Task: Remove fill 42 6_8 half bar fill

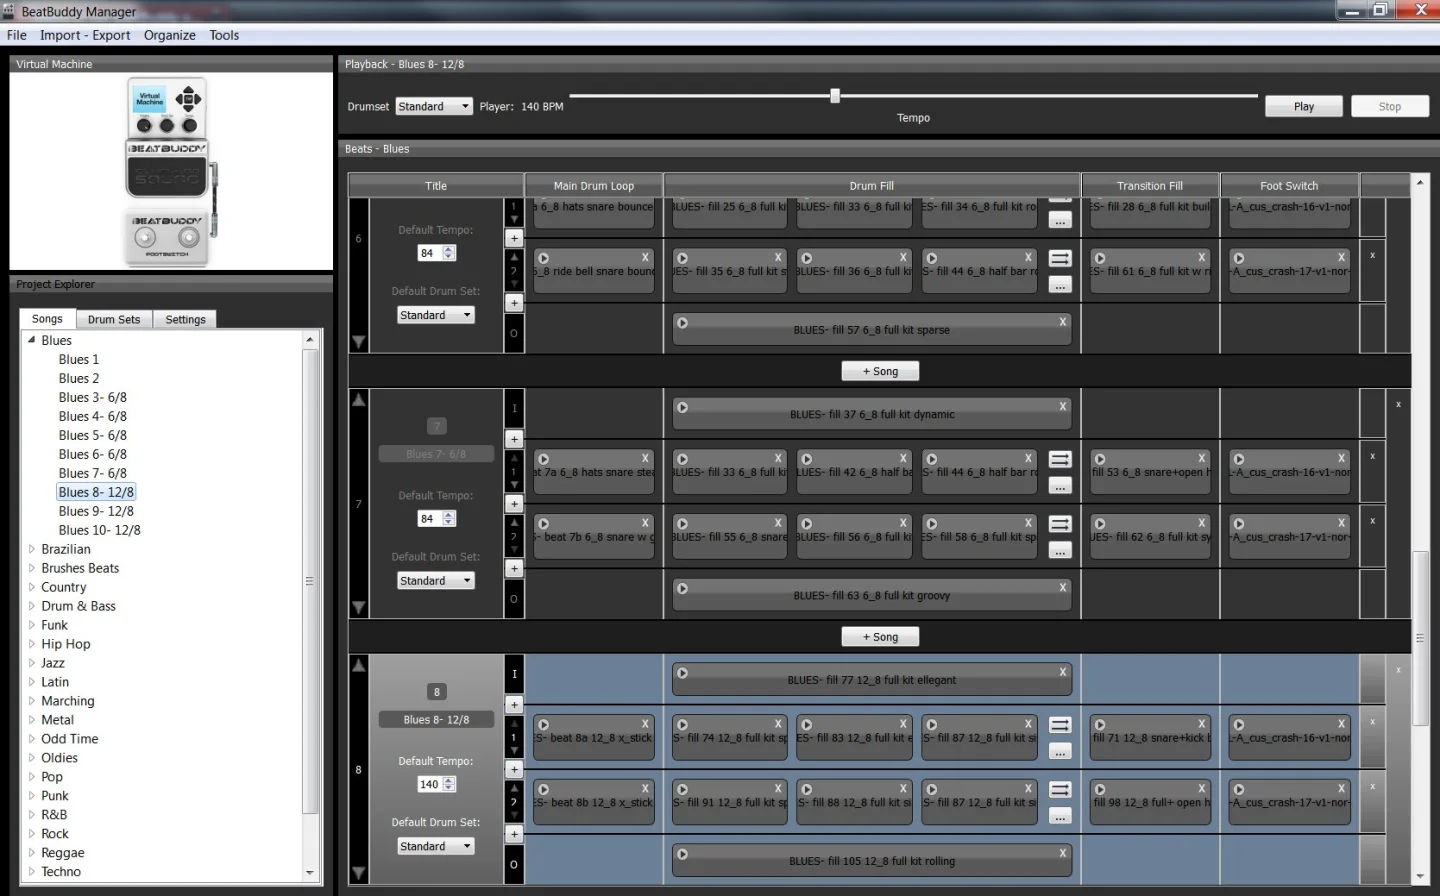Action: tap(903, 459)
